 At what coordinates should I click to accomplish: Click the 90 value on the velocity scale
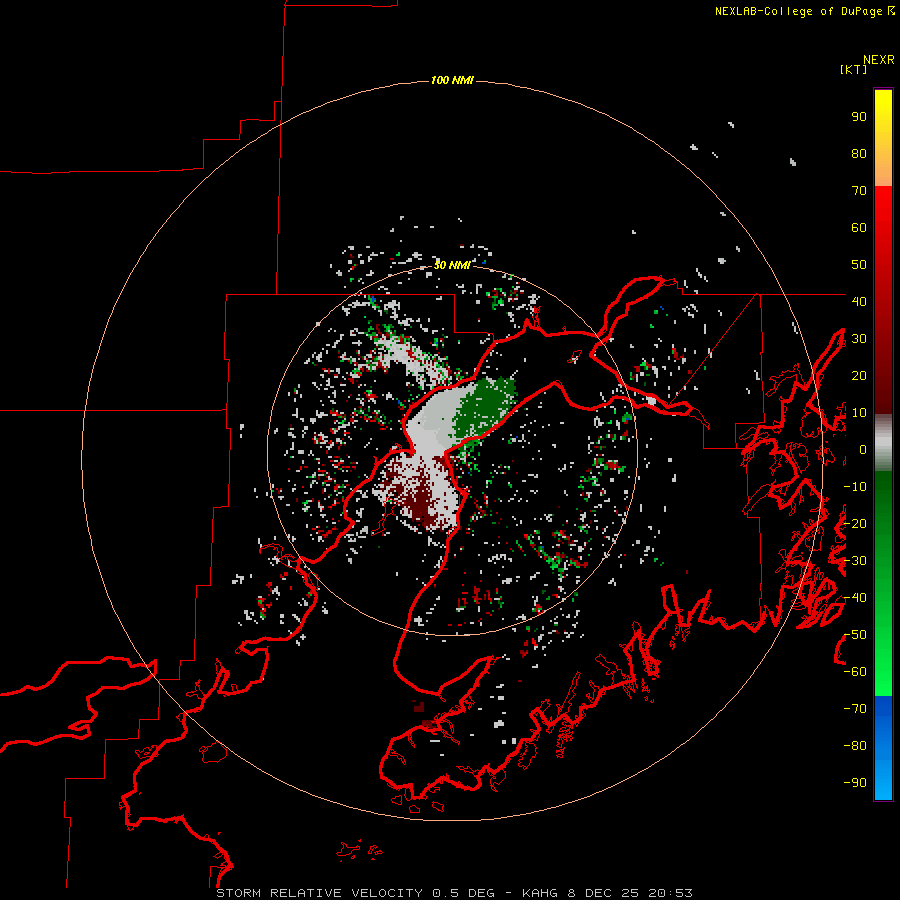click(x=859, y=117)
